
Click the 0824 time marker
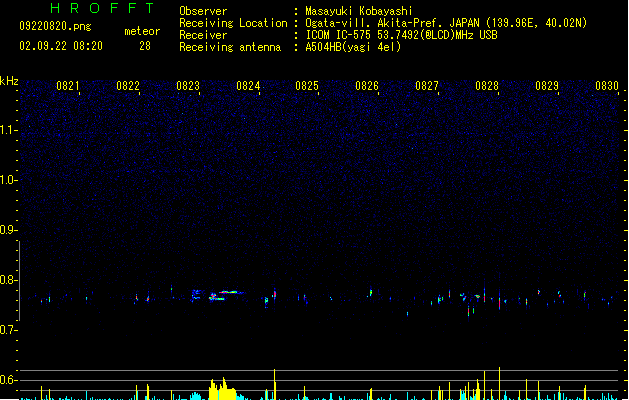[248, 86]
